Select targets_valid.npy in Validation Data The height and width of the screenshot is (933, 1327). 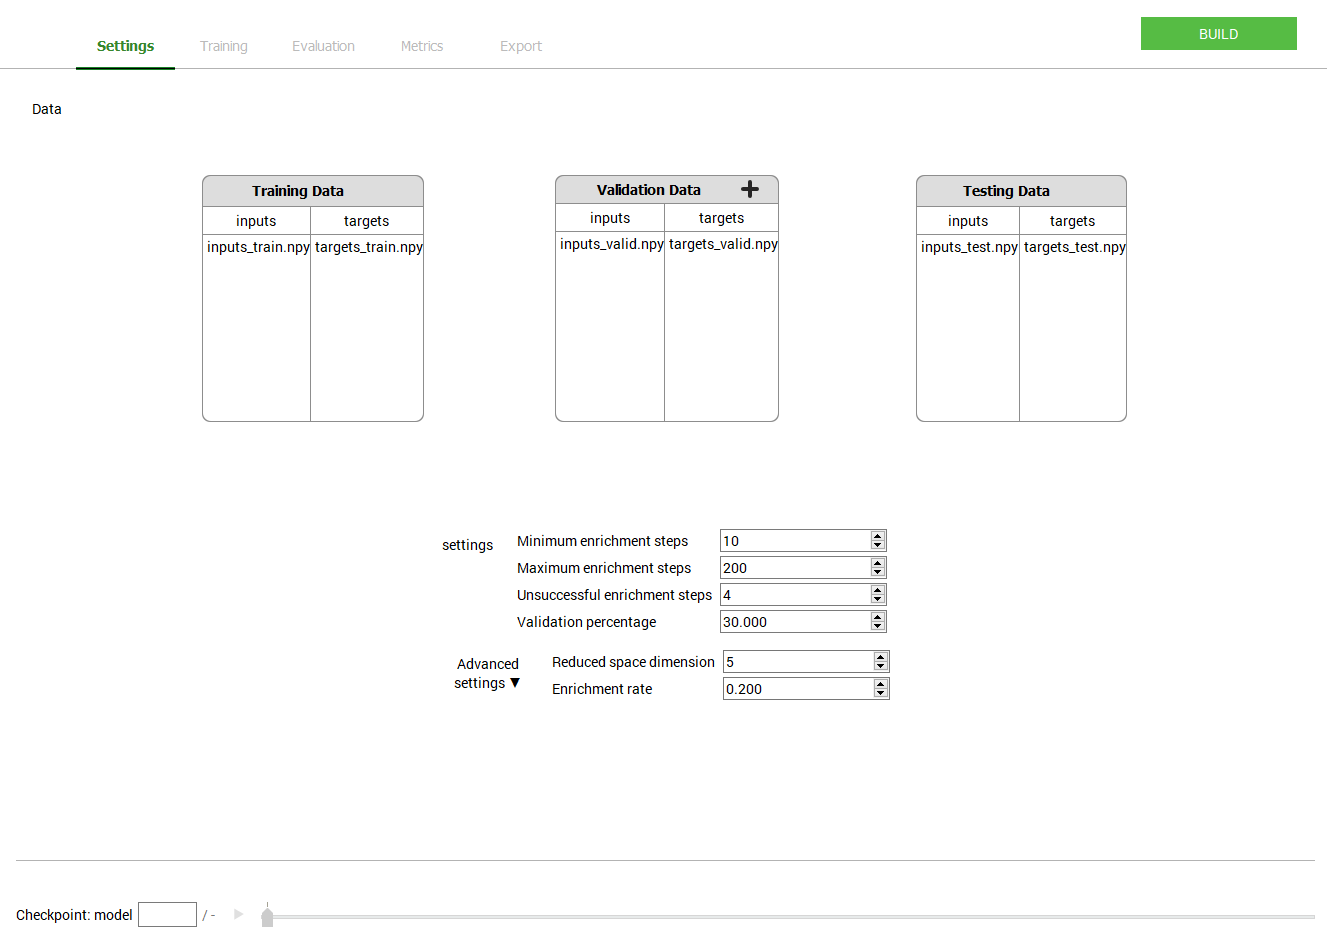pos(722,244)
